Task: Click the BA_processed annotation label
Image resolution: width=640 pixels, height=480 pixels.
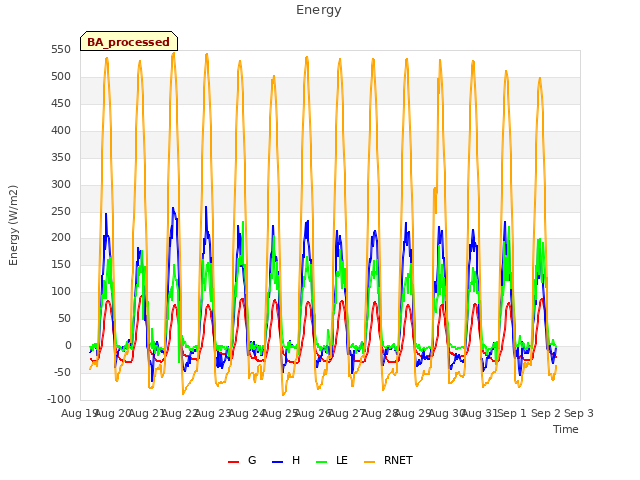Action: pos(129,42)
